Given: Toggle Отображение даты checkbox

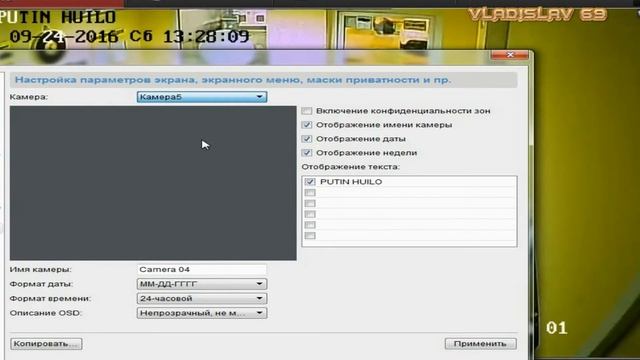Looking at the screenshot, I should pyautogui.click(x=307, y=139).
